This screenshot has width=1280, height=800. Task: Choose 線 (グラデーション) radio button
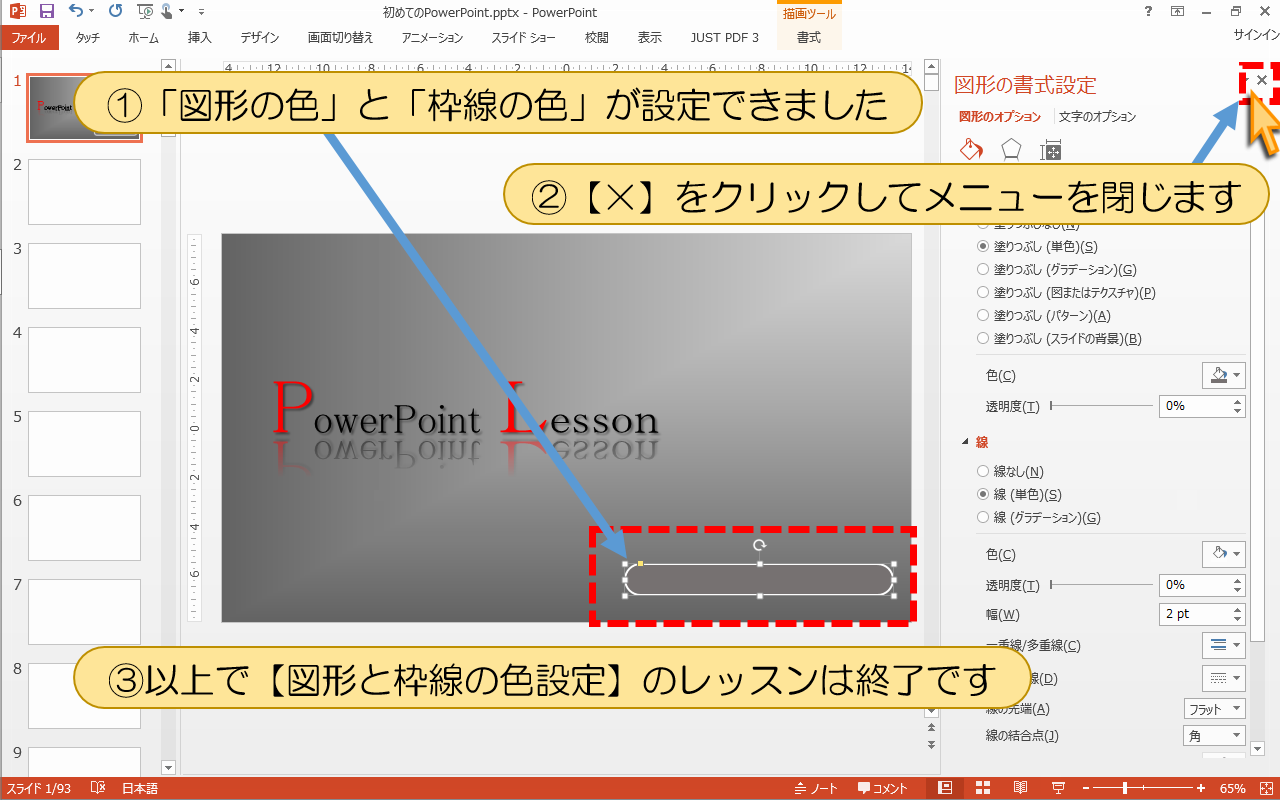coord(983,517)
